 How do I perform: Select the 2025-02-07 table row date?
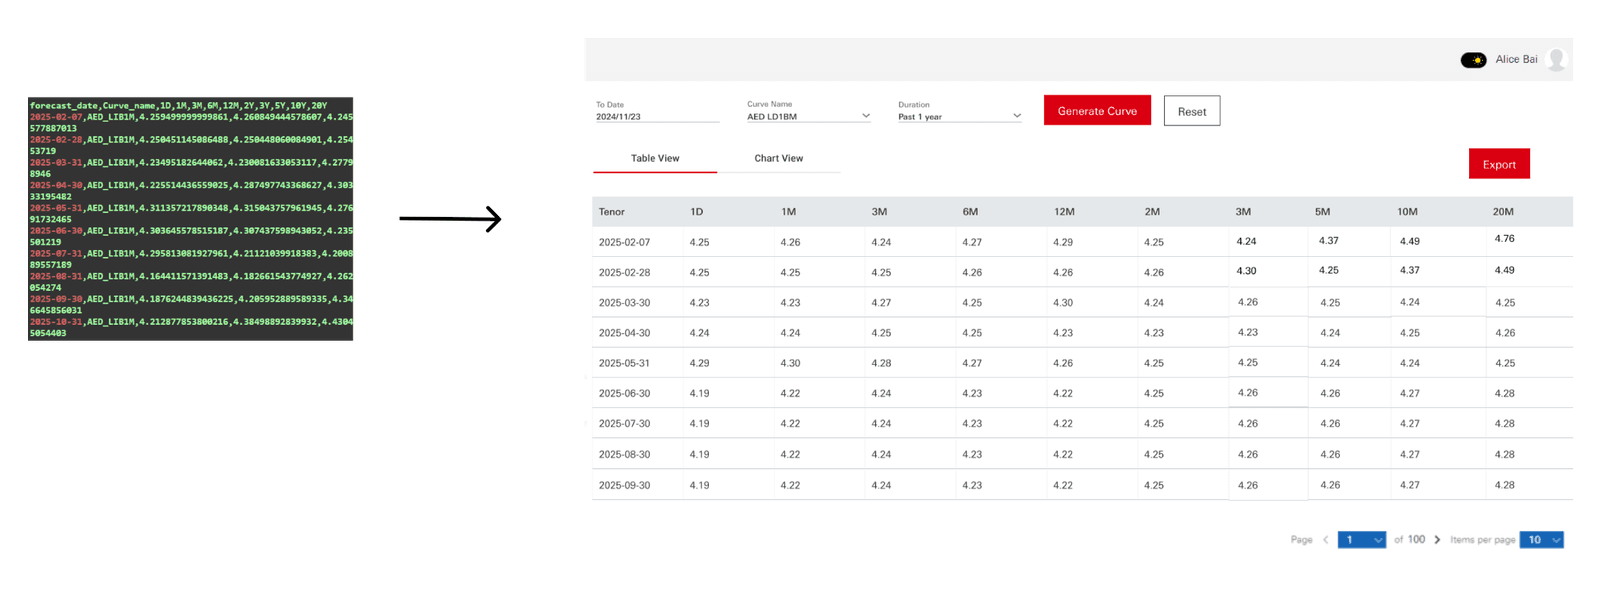(624, 242)
